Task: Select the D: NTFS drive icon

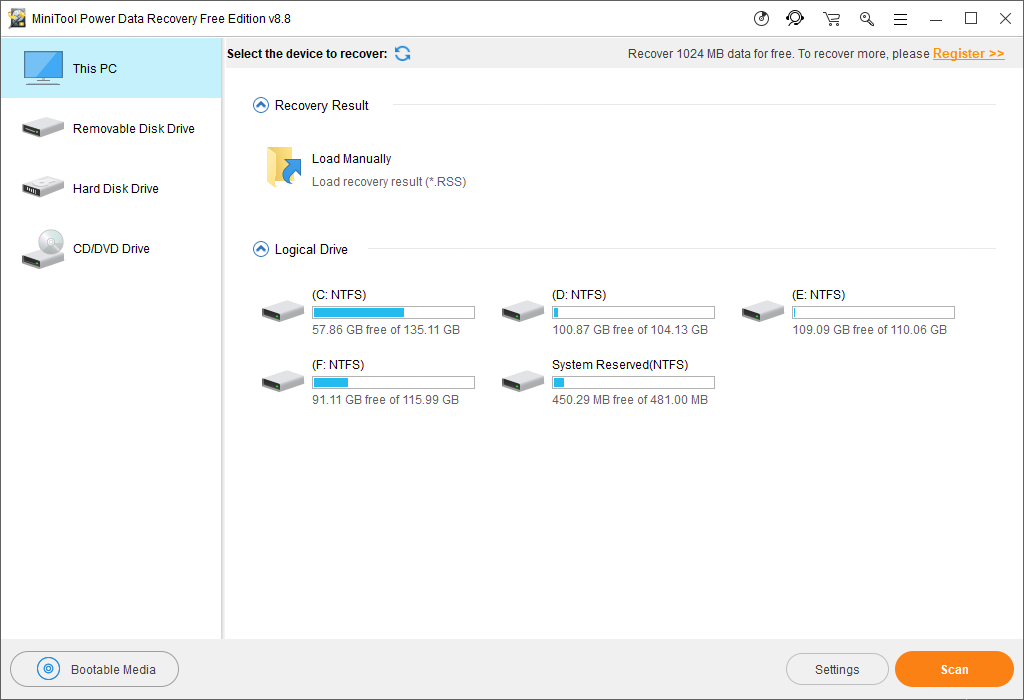Action: click(523, 311)
